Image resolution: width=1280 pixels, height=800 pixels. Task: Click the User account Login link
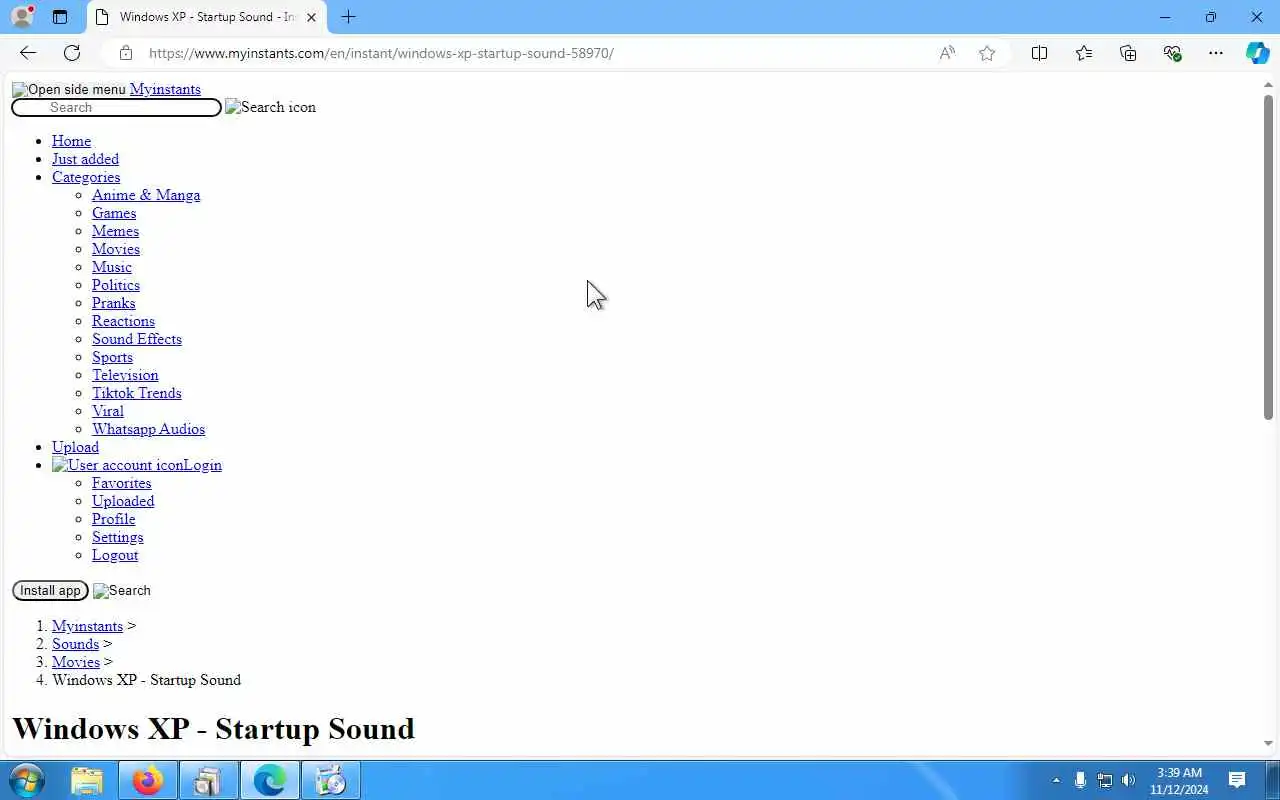click(137, 465)
